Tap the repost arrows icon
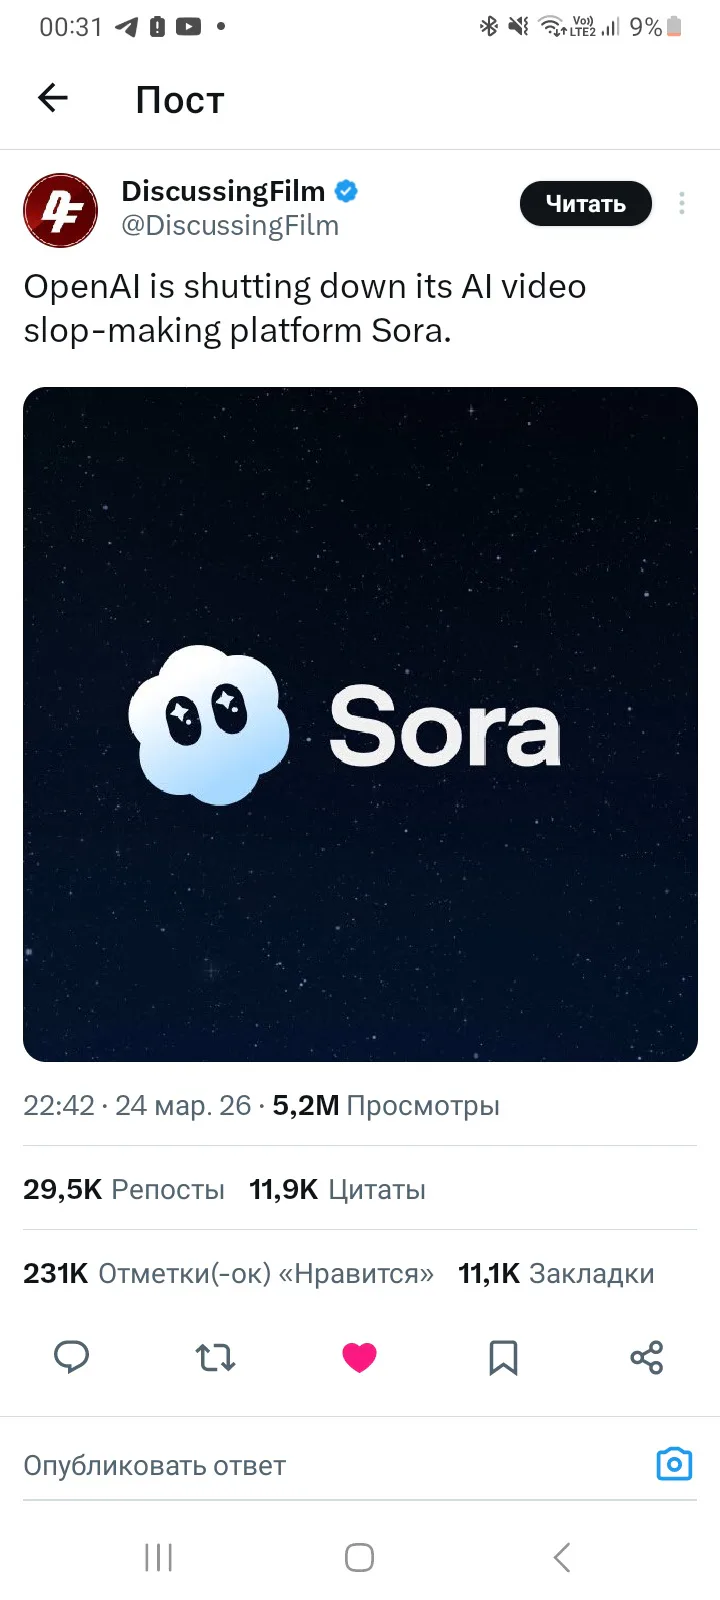The width and height of the screenshot is (720, 1600). 215,1357
